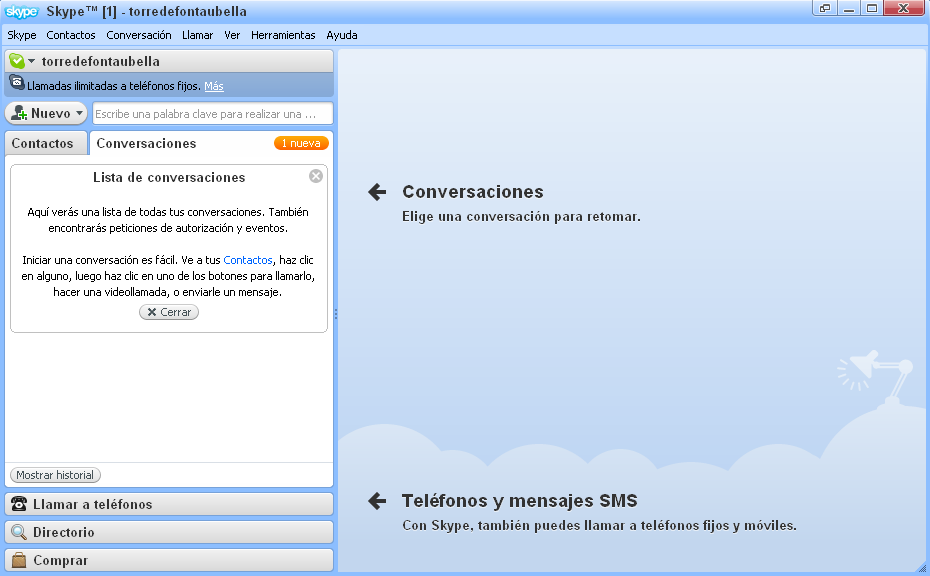The height and width of the screenshot is (576, 930).
Task: Click the Skype logo in title bar
Action: point(21,11)
